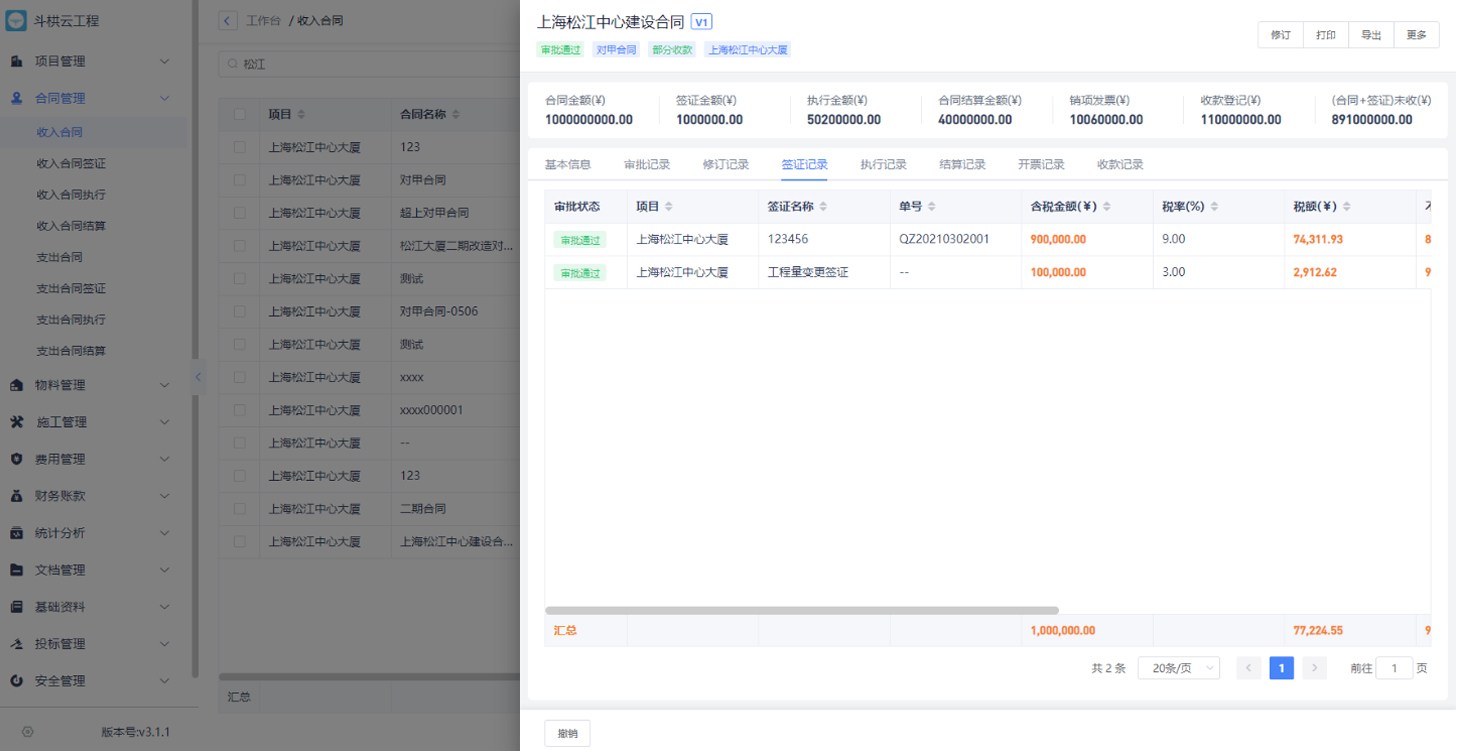This screenshot has height=751, width=1457.
Task: Click the 文档管理 folder icon
Action: pos(17,570)
